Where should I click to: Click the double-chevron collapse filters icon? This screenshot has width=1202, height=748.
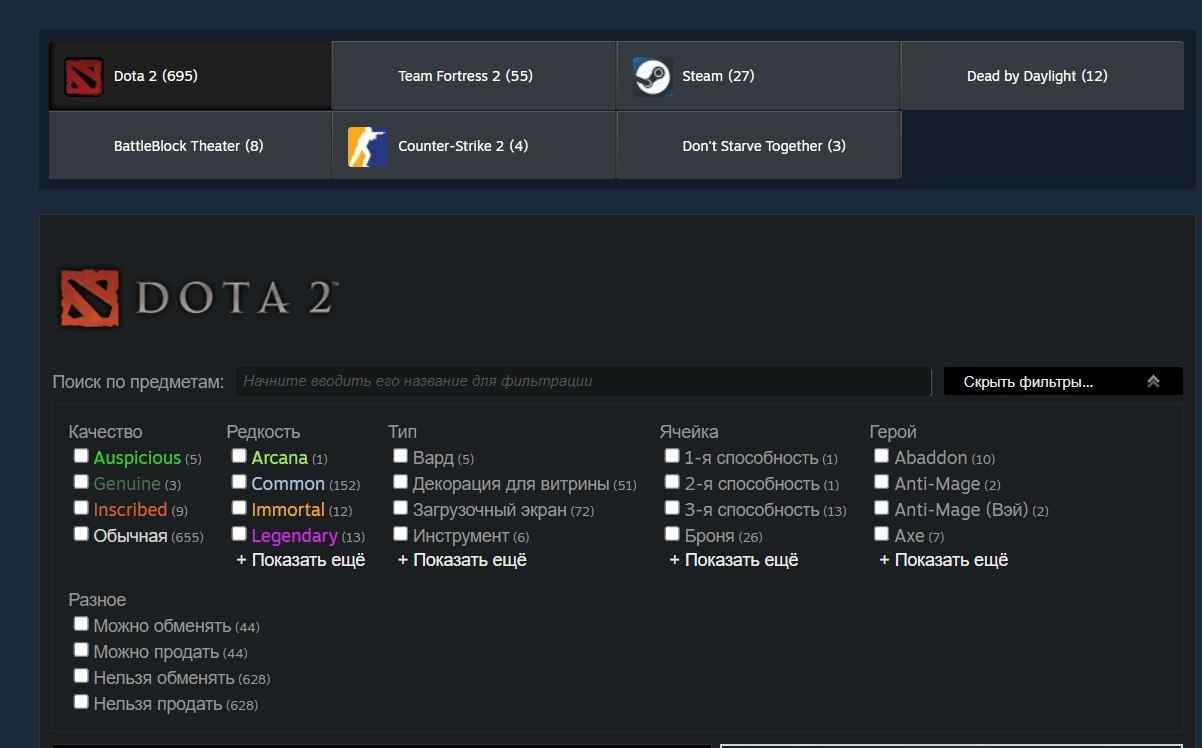pos(1153,382)
